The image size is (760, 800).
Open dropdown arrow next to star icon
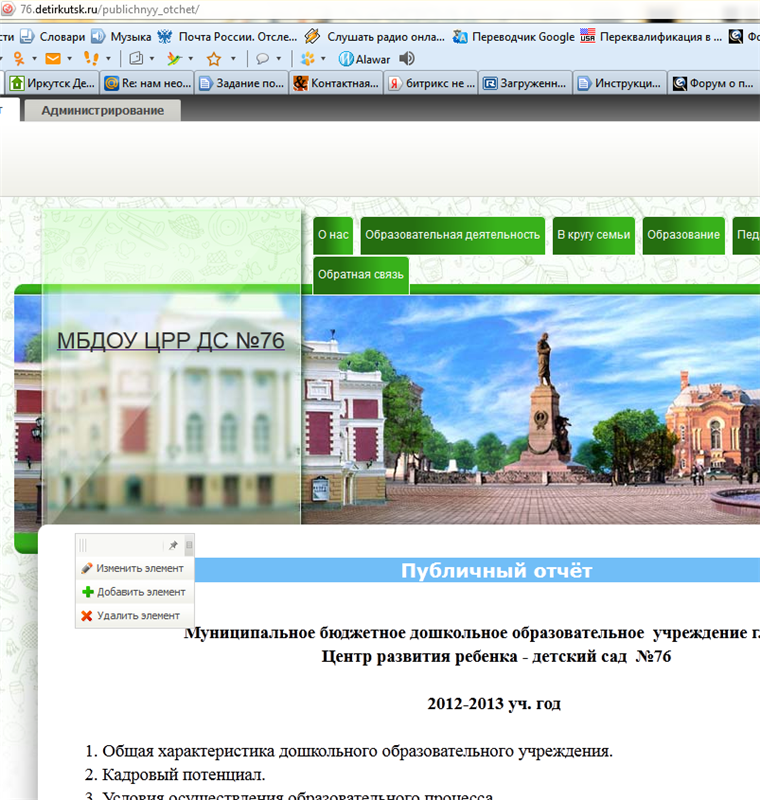(233, 59)
